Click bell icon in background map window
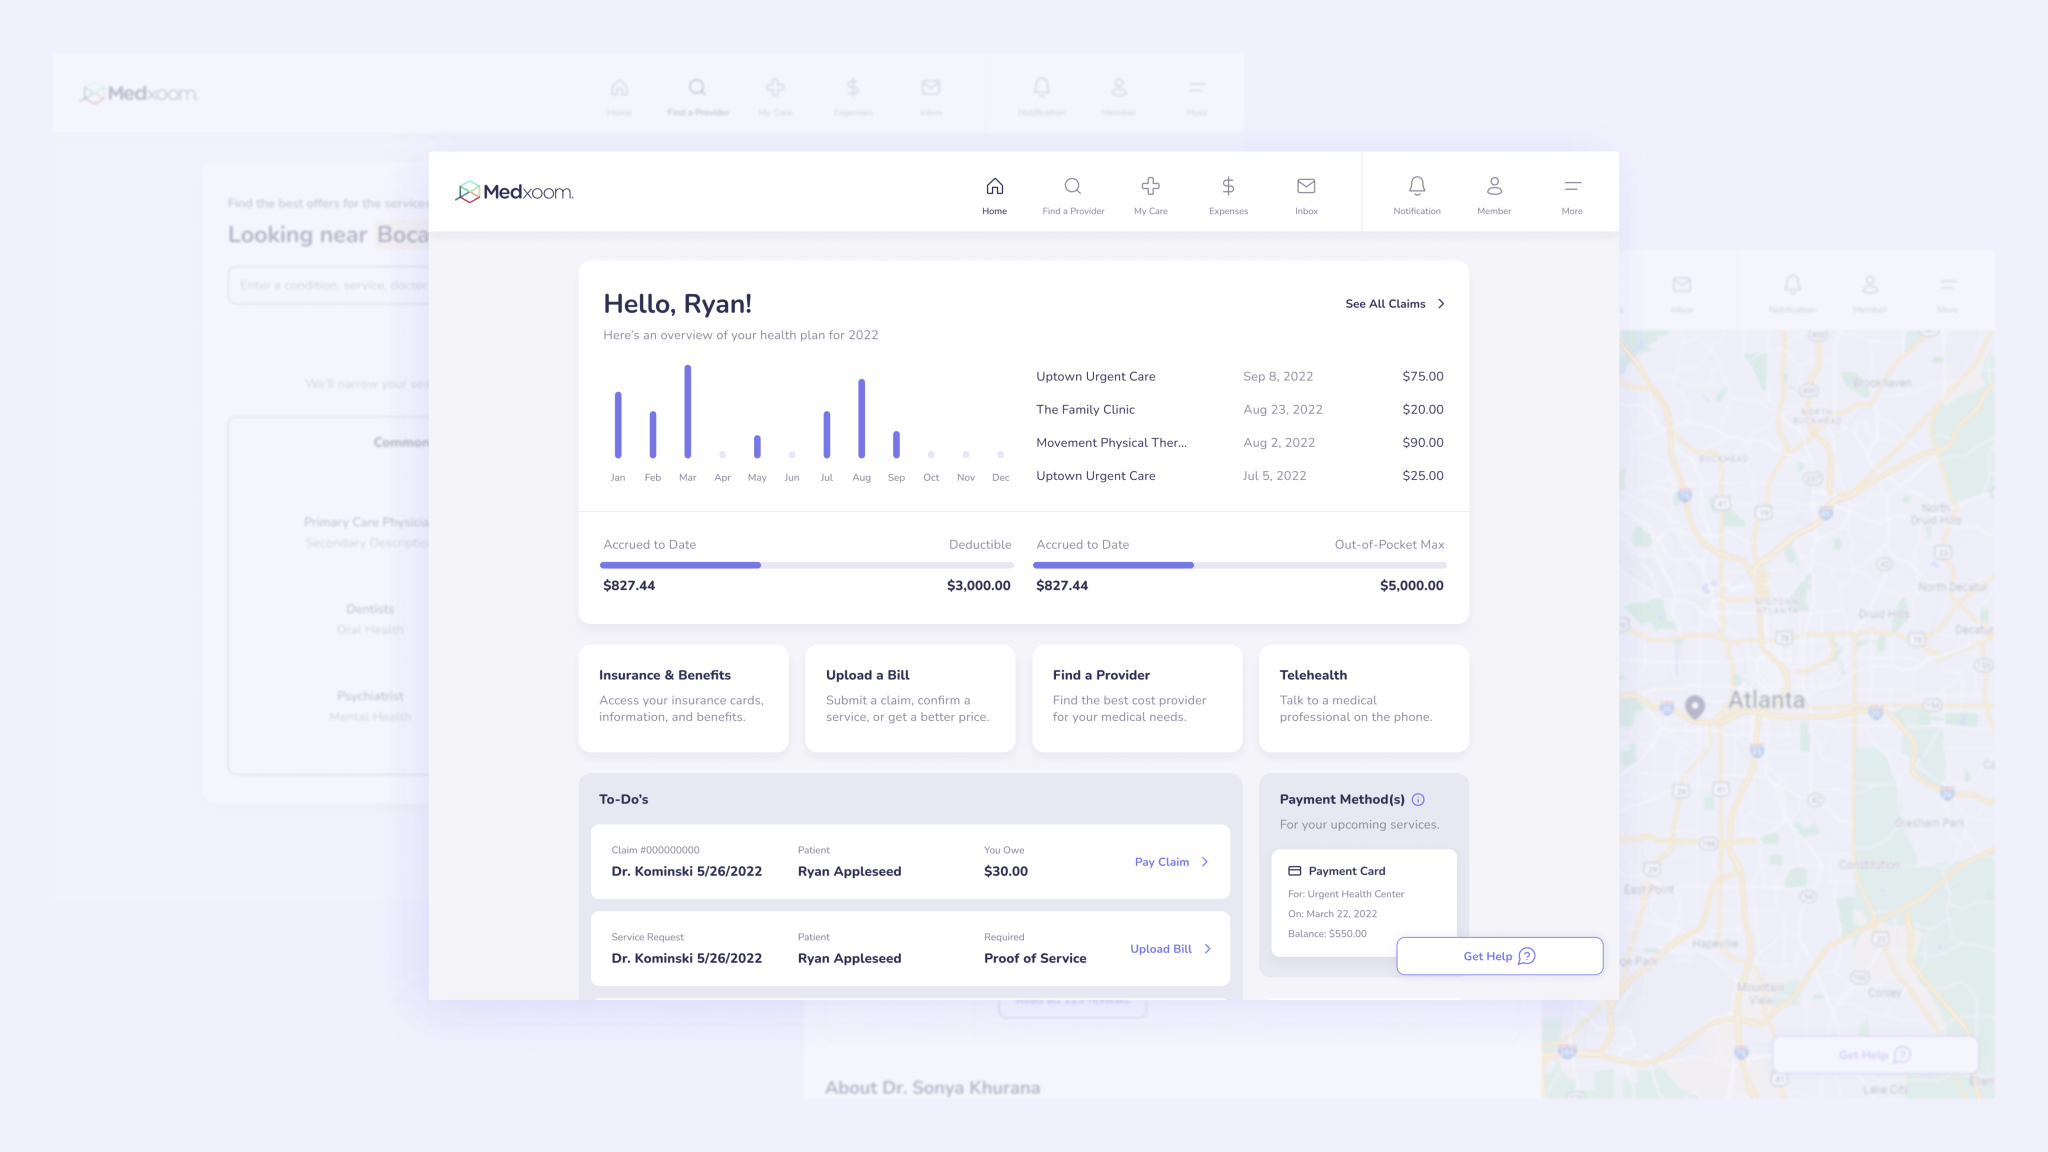 point(1792,285)
